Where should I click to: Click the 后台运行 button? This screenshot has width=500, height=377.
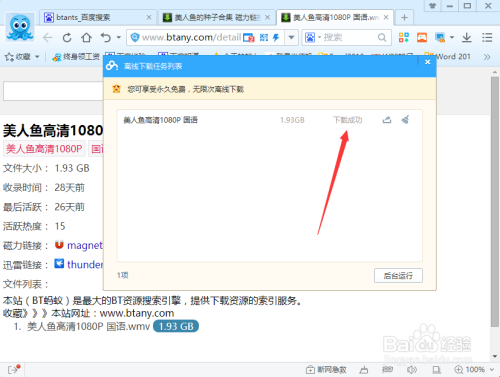click(398, 276)
